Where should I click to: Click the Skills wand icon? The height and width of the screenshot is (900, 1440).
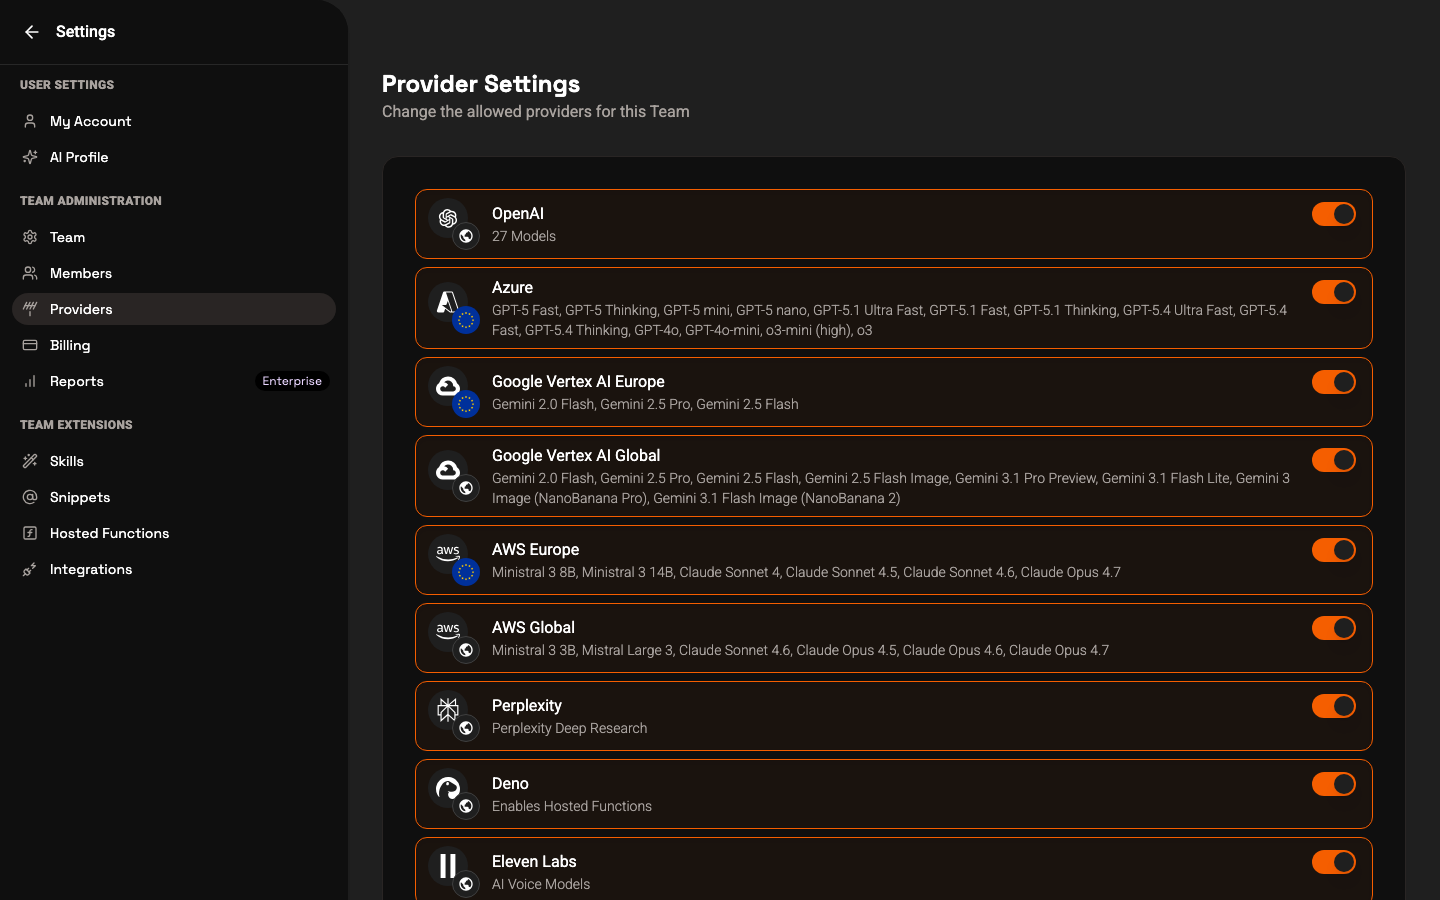(30, 461)
